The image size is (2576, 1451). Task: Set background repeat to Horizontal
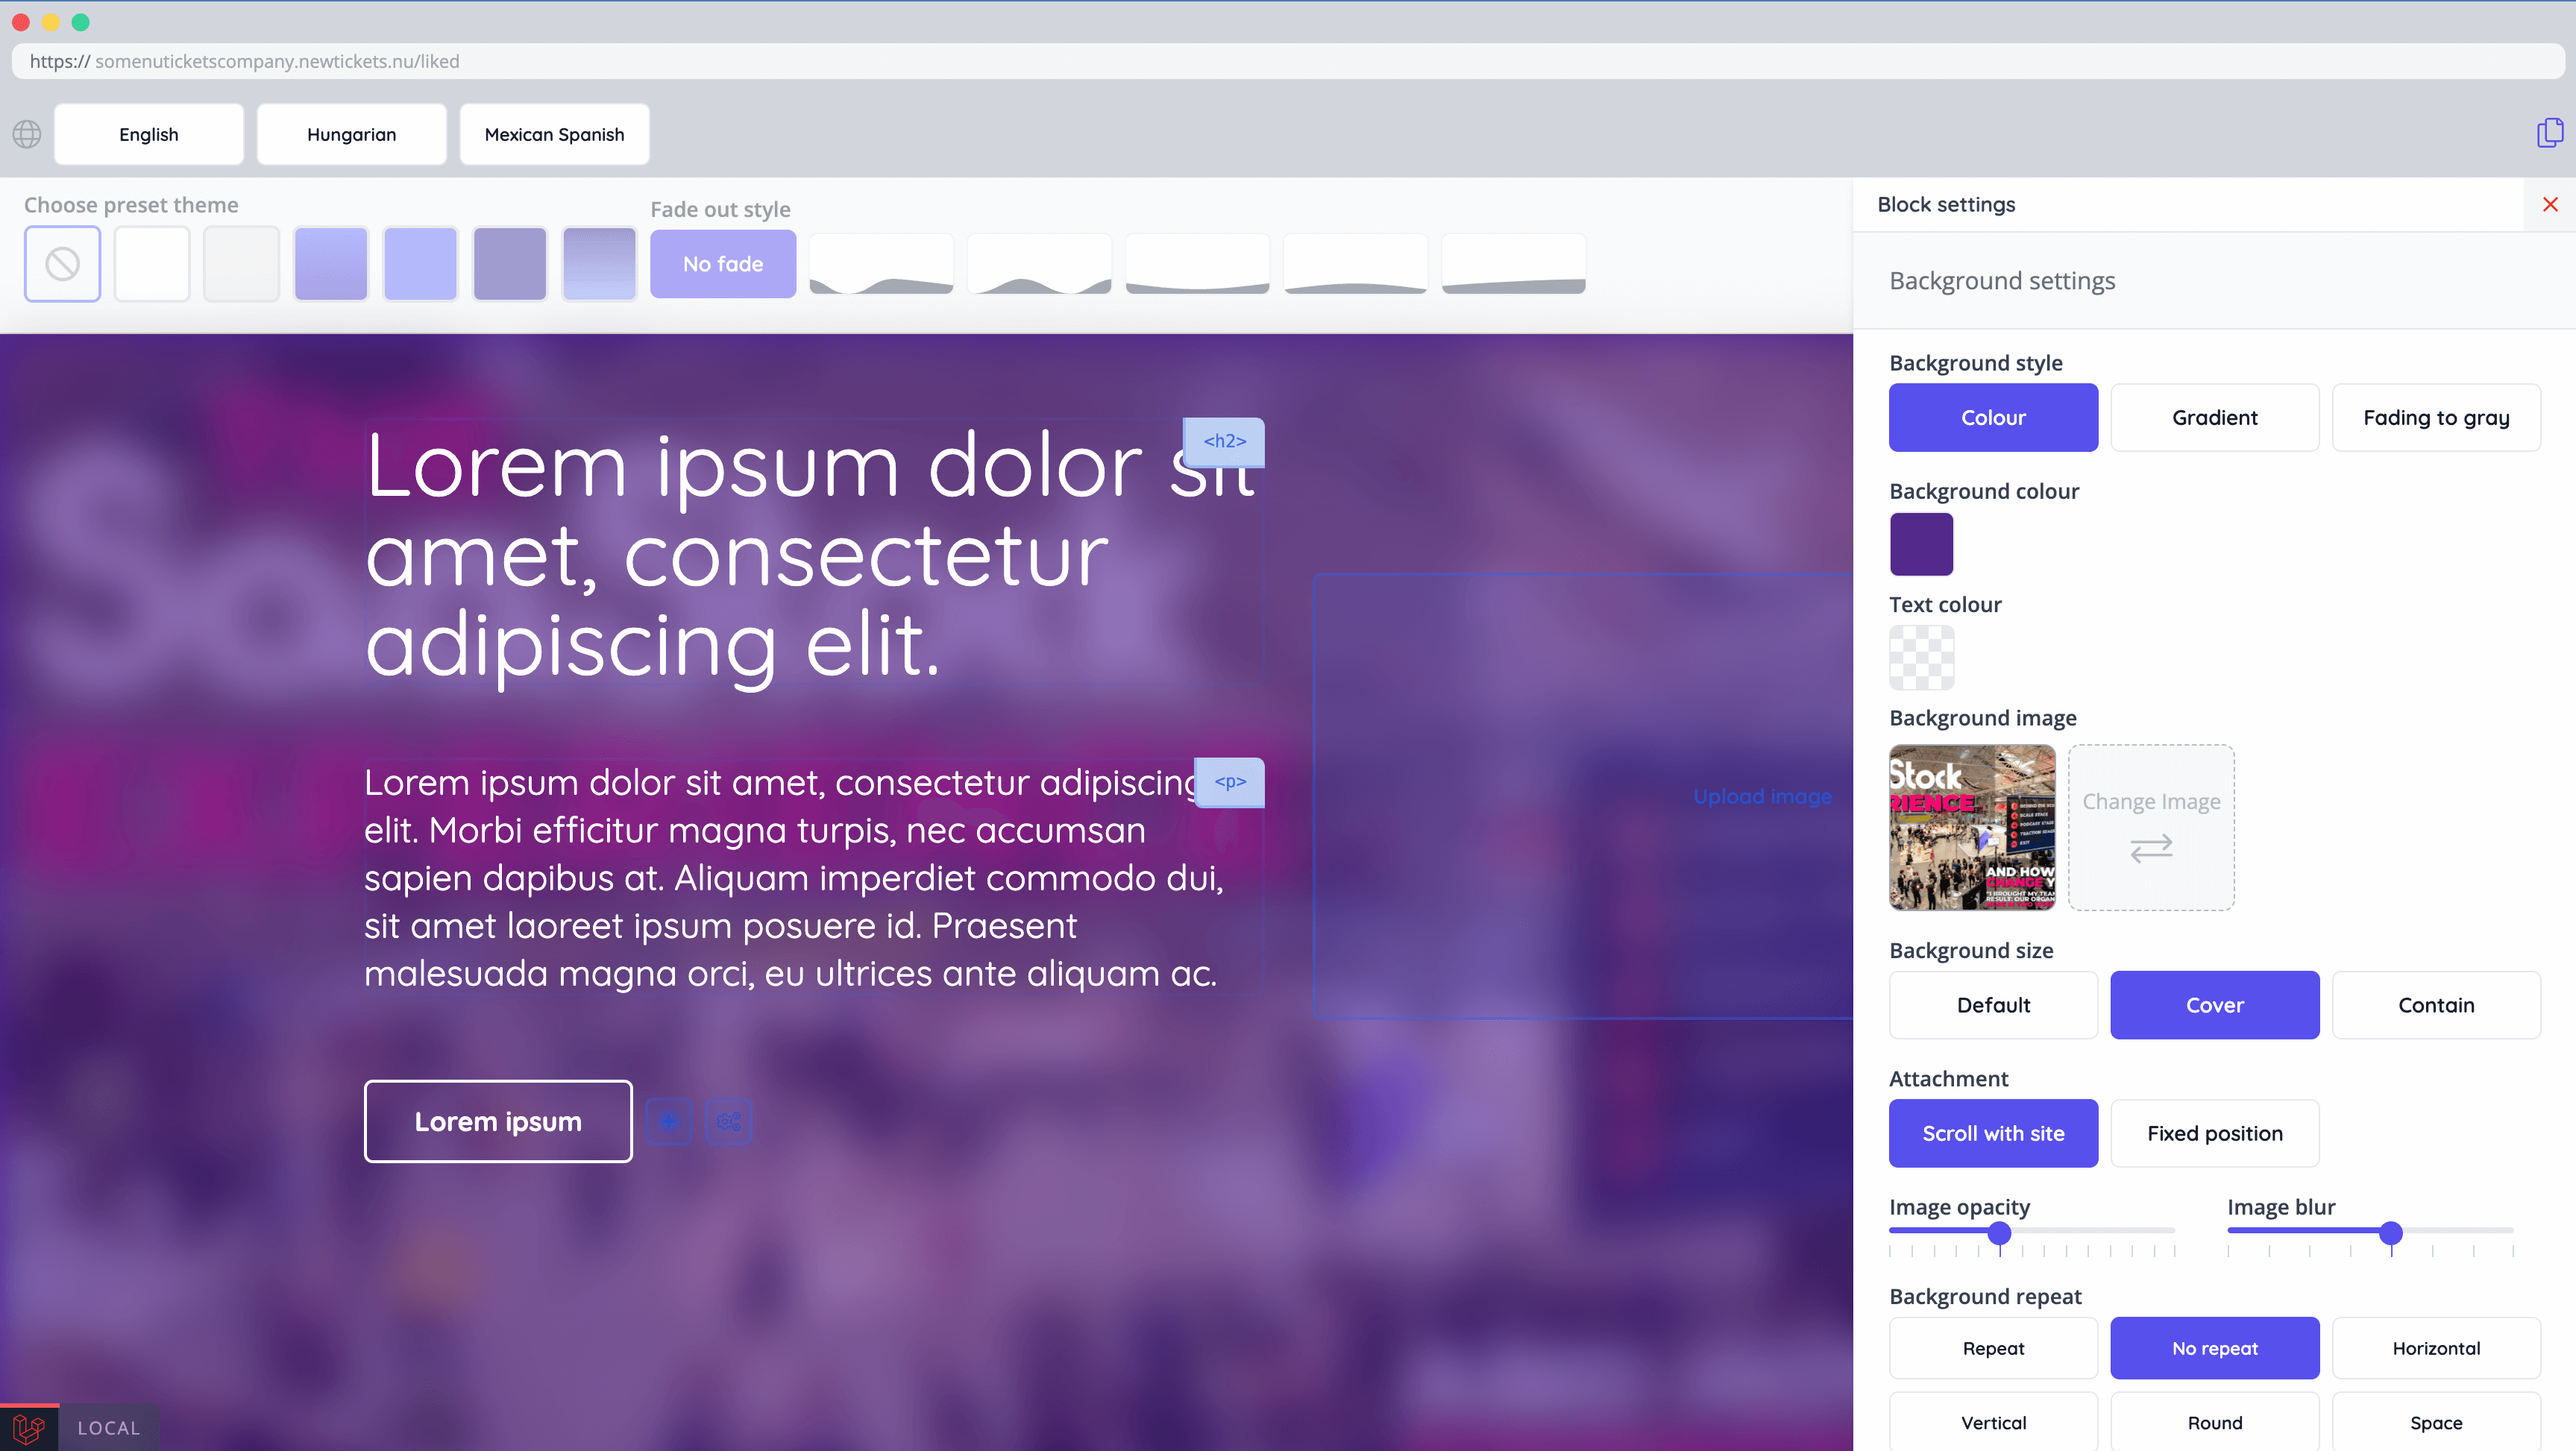(x=2435, y=1347)
